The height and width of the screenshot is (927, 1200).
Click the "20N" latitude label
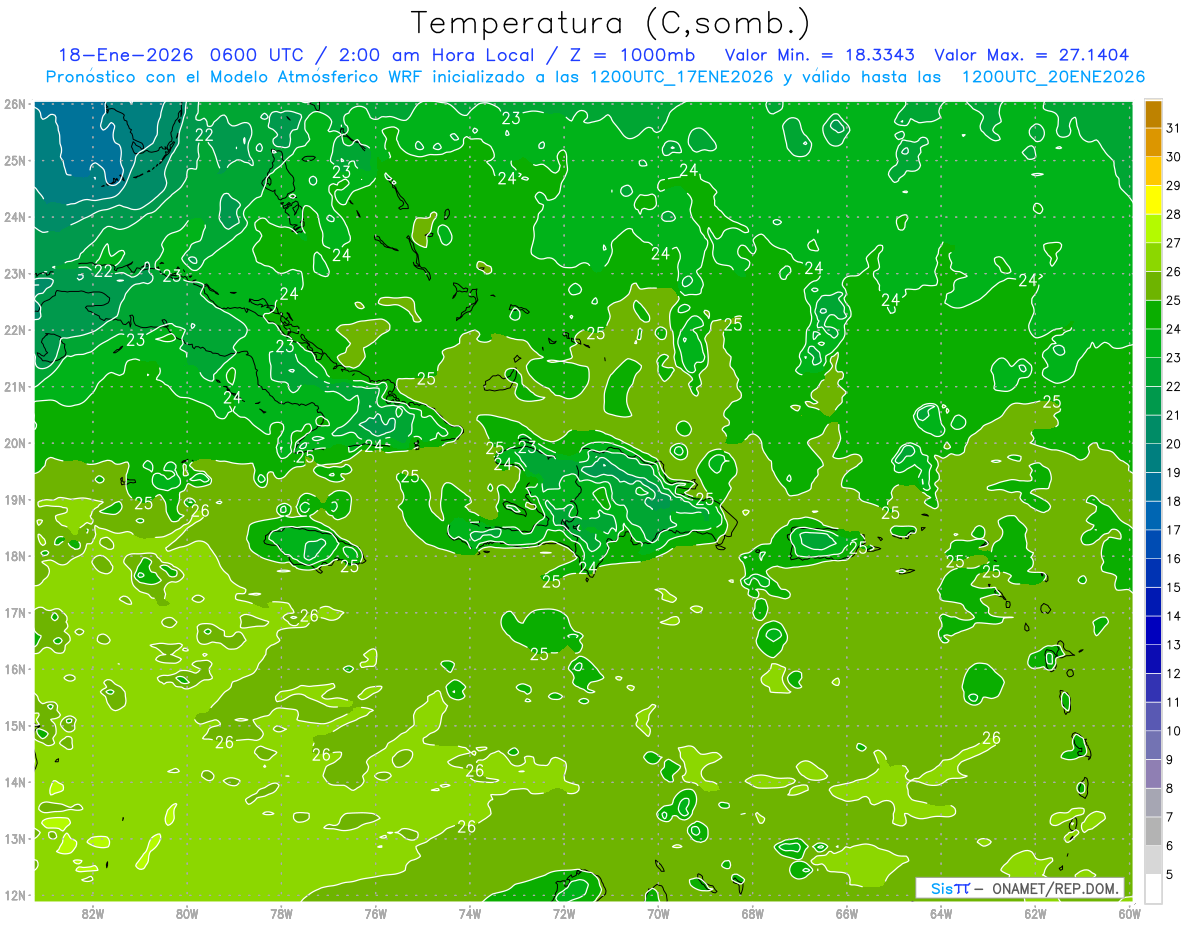(x=14, y=443)
